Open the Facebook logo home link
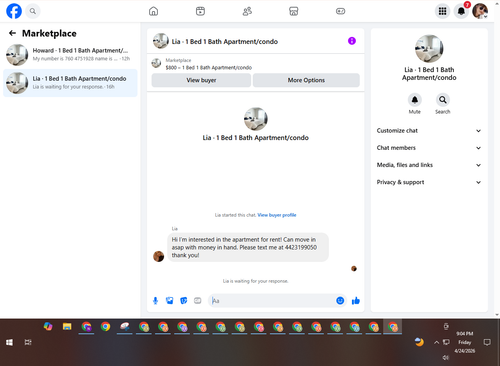The width and height of the screenshot is (500, 366). point(14,11)
